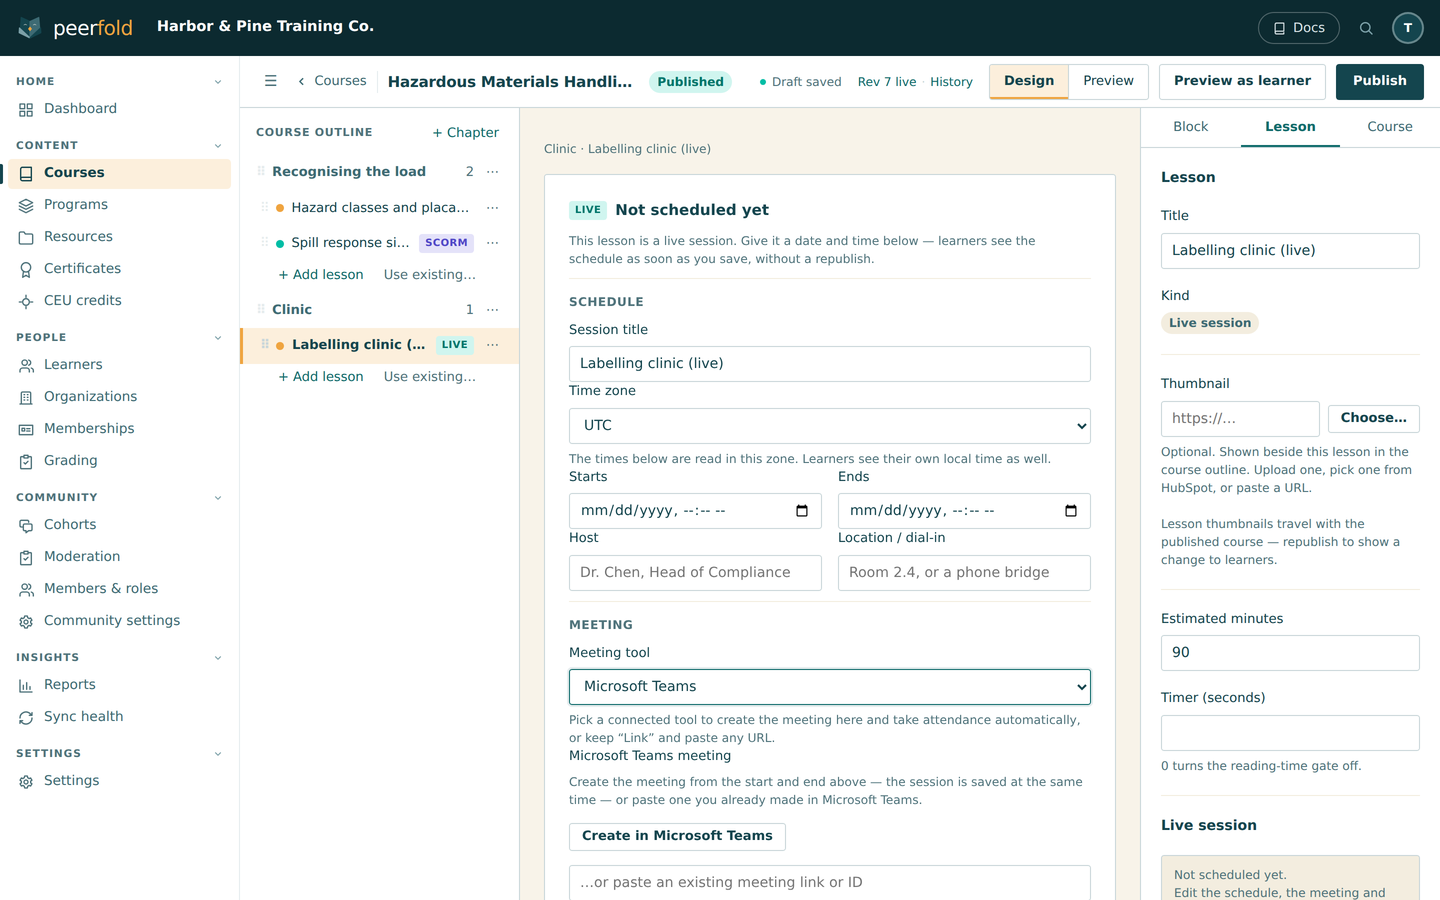Click the CEU credits icon

[26, 301]
